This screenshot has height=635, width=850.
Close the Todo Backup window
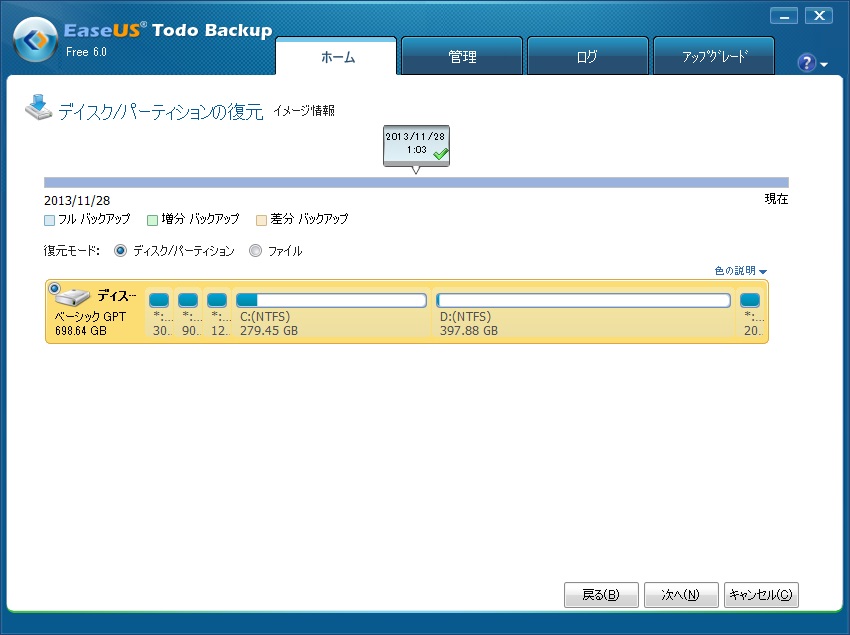pos(819,16)
